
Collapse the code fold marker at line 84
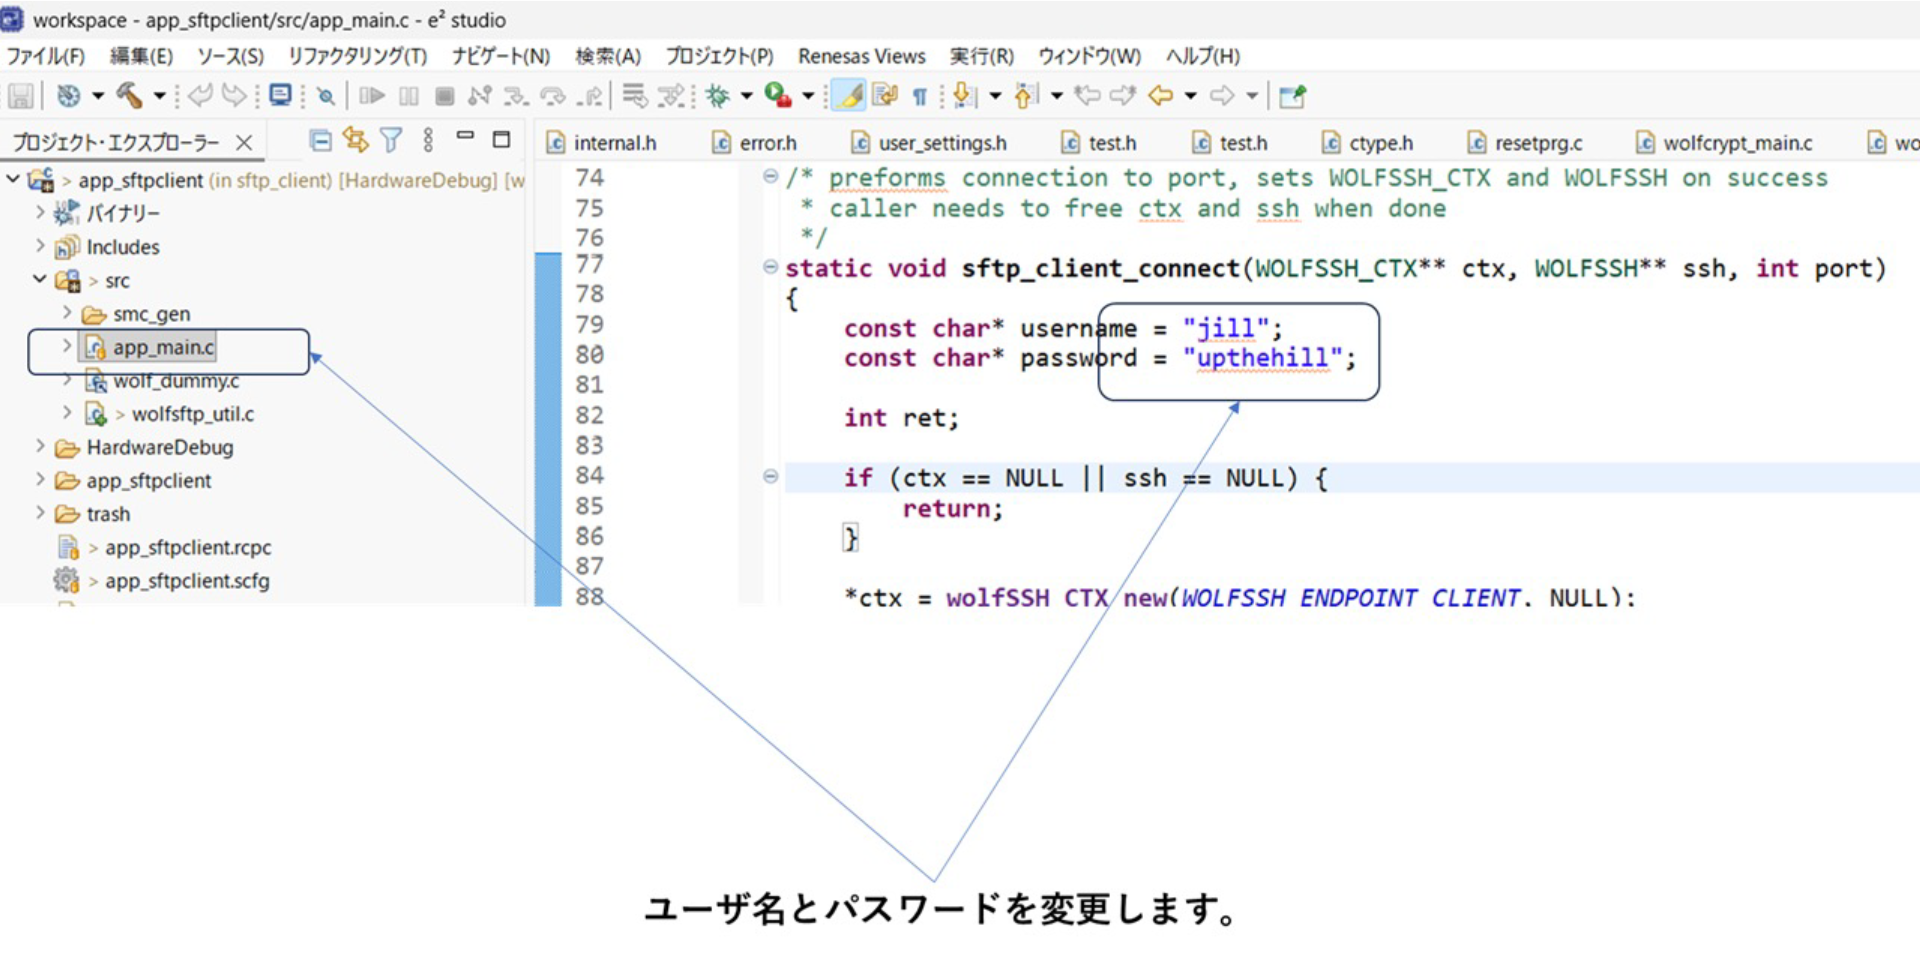[x=770, y=477]
